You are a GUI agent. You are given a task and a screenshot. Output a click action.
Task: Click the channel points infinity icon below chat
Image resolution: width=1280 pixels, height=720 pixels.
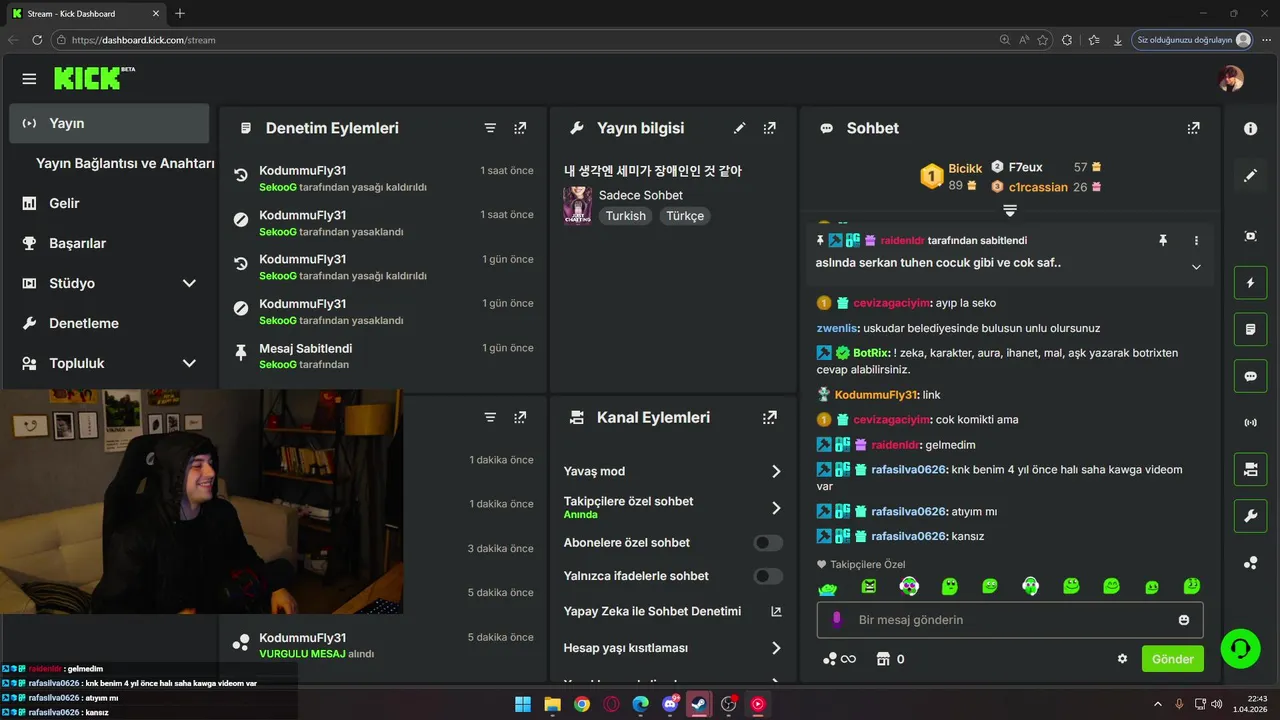840,659
